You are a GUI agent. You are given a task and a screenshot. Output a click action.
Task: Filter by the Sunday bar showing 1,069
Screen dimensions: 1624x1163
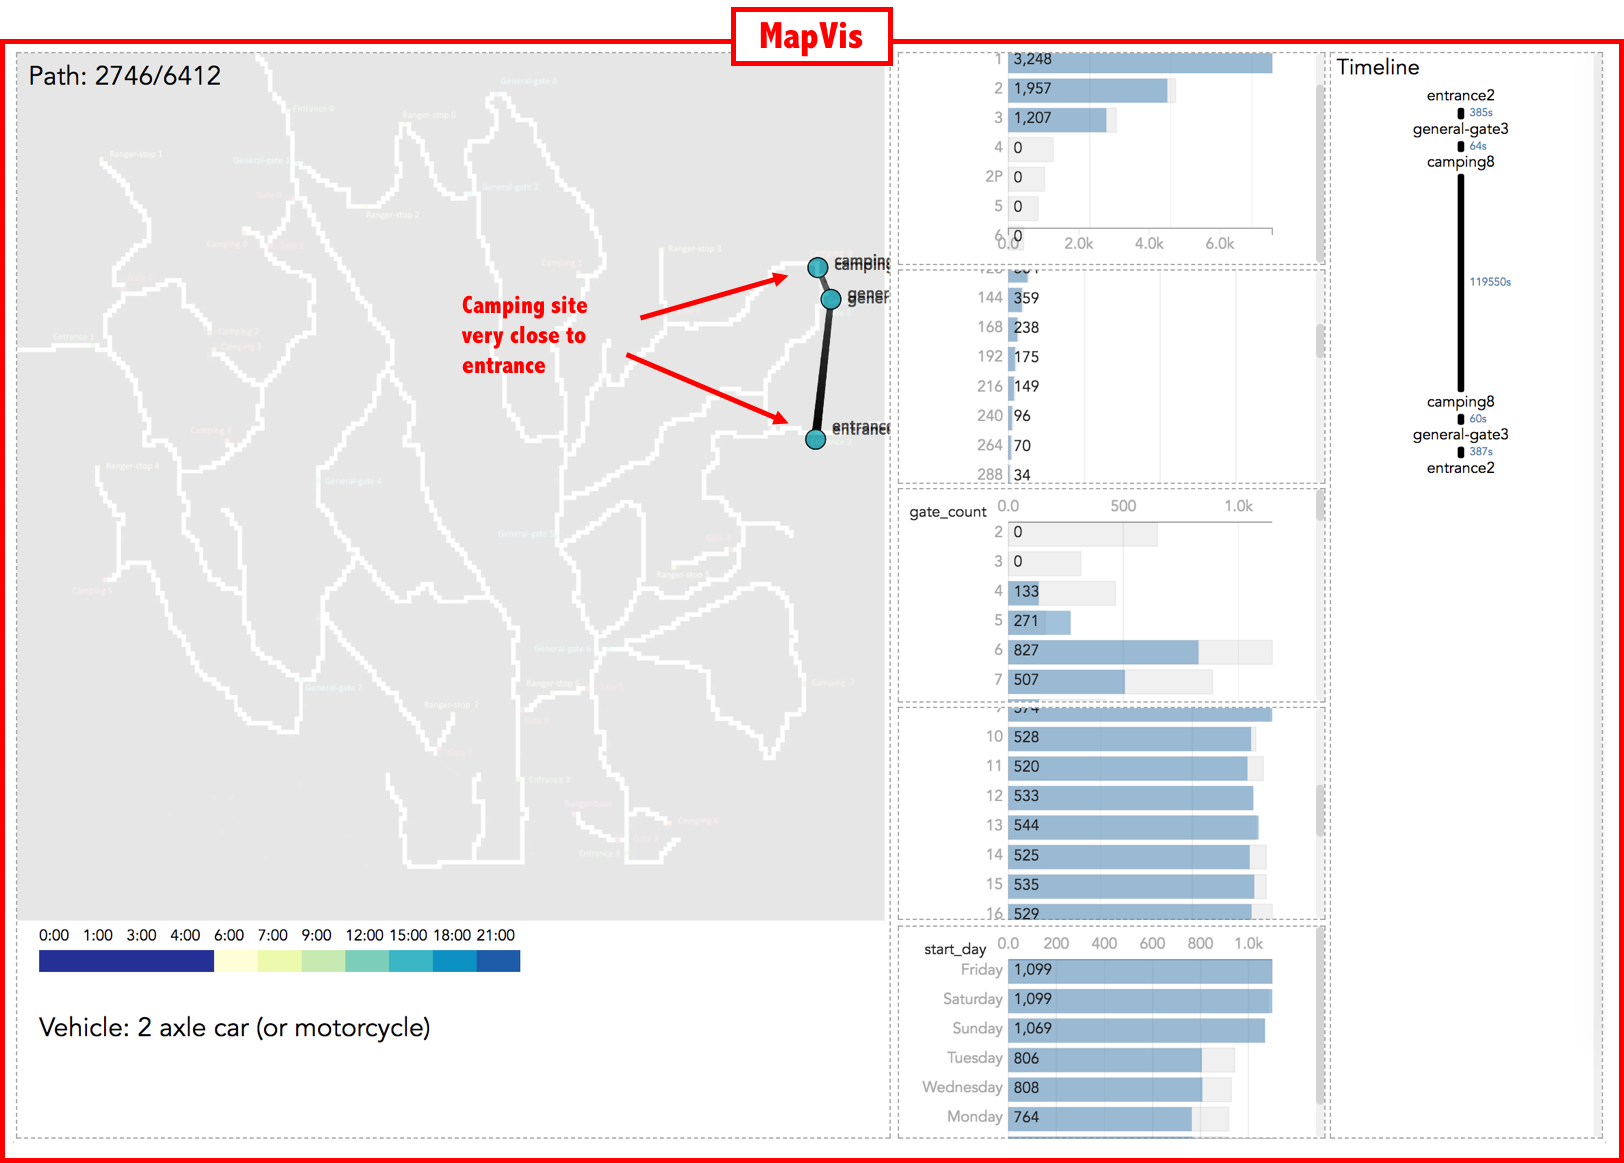1135,1029
